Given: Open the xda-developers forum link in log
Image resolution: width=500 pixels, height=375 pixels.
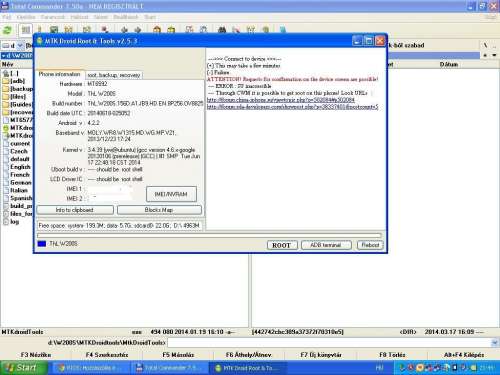Looking at the screenshot, I should [x=292, y=107].
